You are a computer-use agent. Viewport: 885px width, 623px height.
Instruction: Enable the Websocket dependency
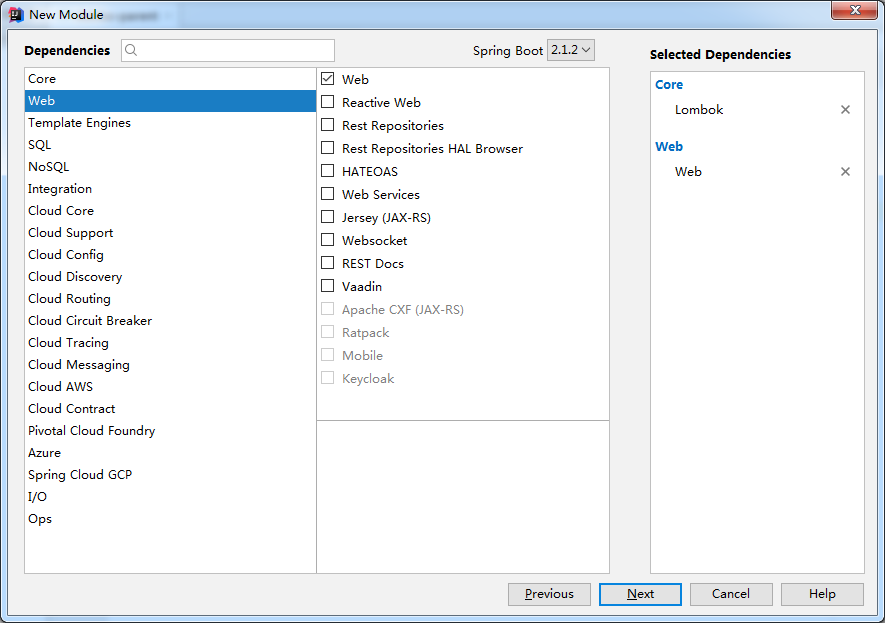point(327,240)
